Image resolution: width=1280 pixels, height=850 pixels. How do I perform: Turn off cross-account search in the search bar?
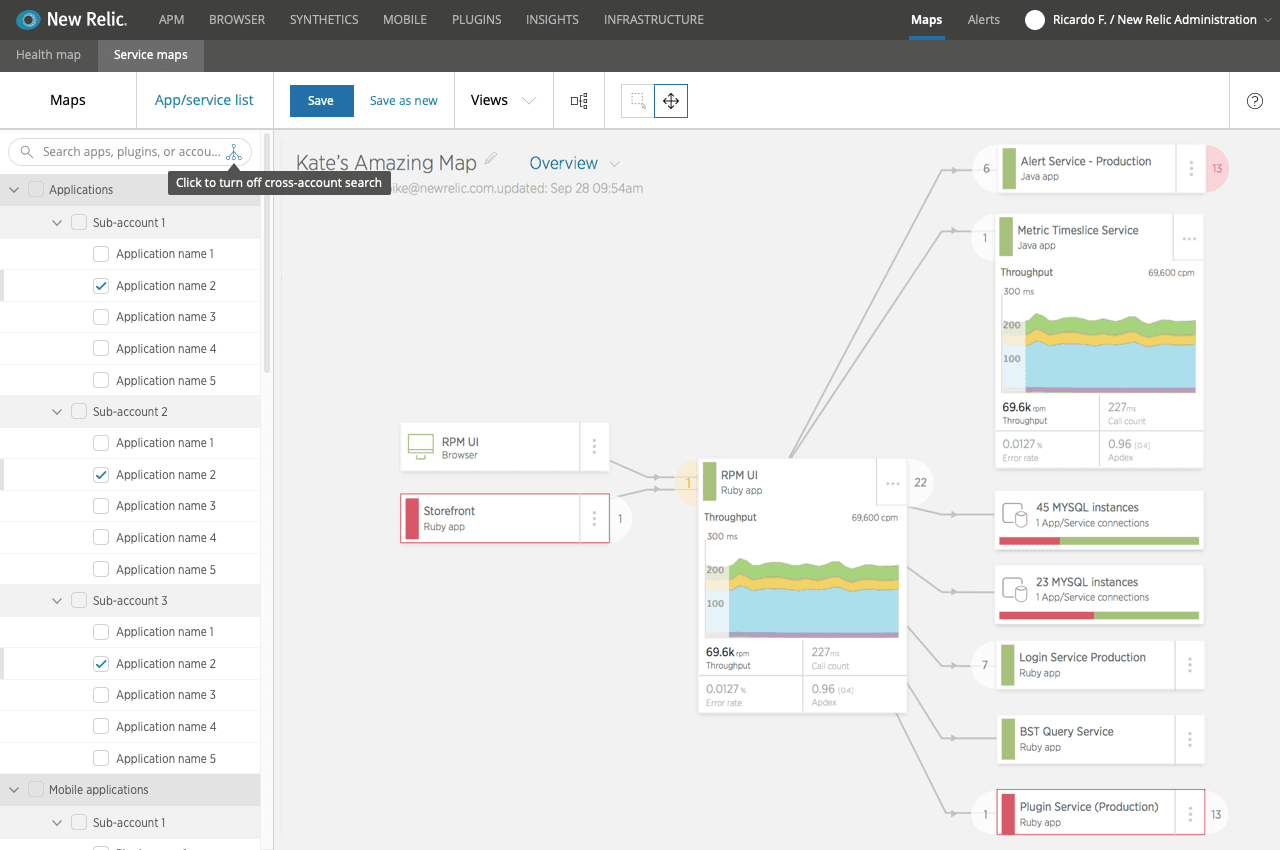234,152
